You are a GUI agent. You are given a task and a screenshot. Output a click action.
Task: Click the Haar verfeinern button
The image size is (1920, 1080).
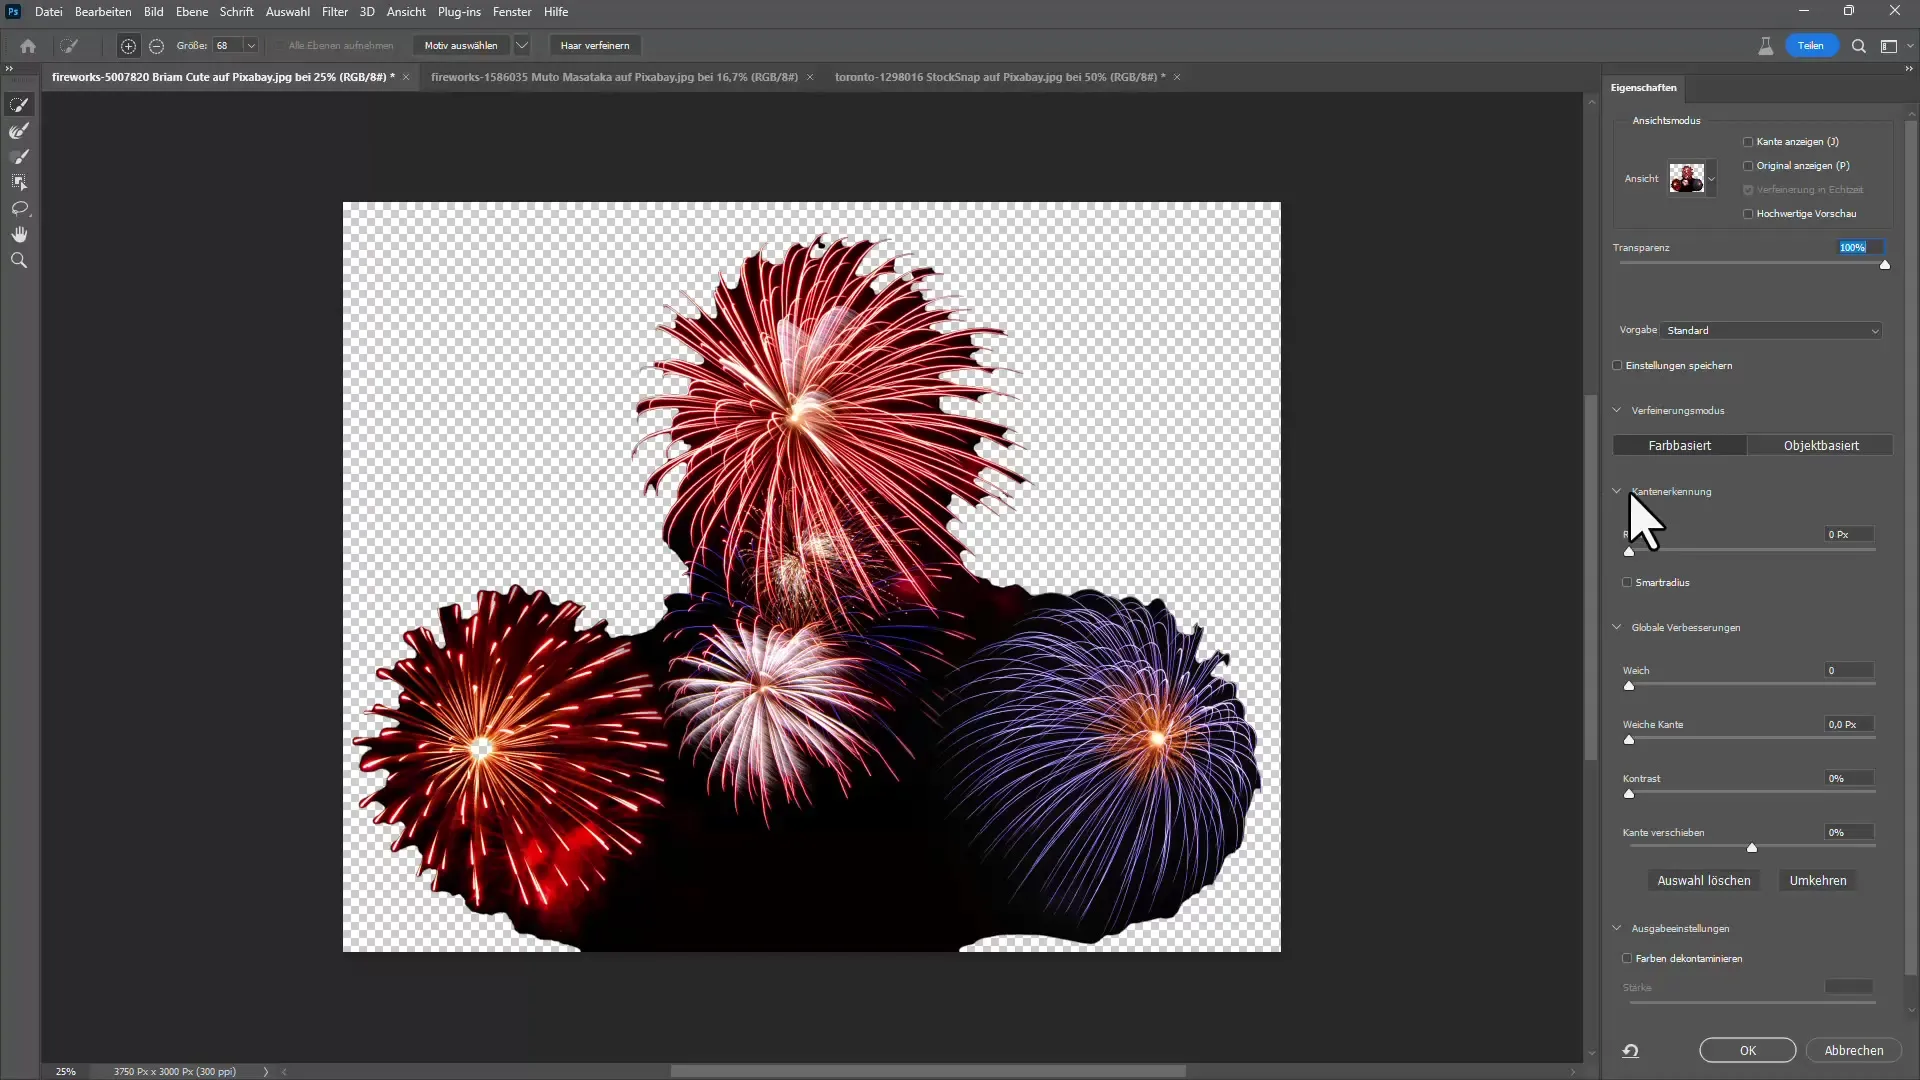click(x=595, y=46)
